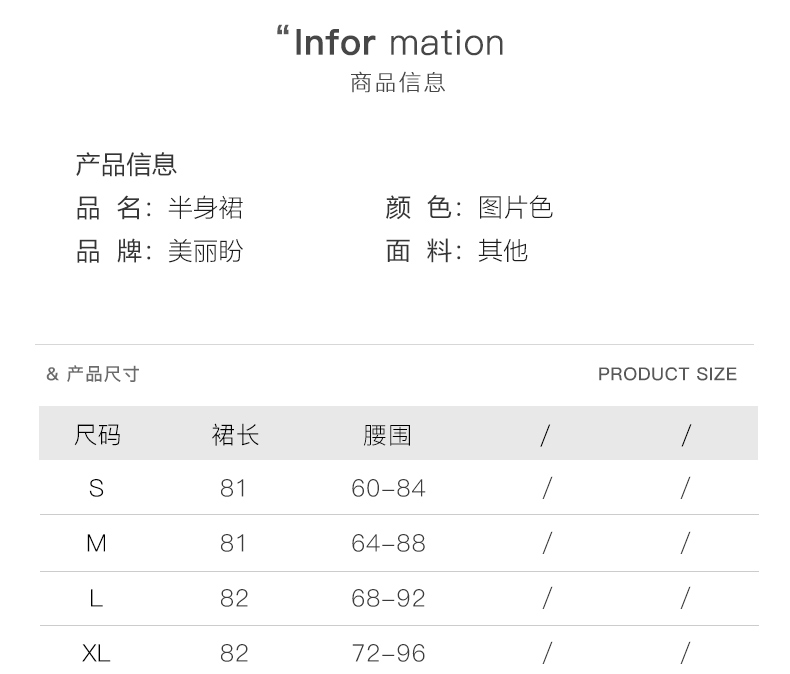Select the brand name 美丽盼
The image size is (790, 674).
205,251
